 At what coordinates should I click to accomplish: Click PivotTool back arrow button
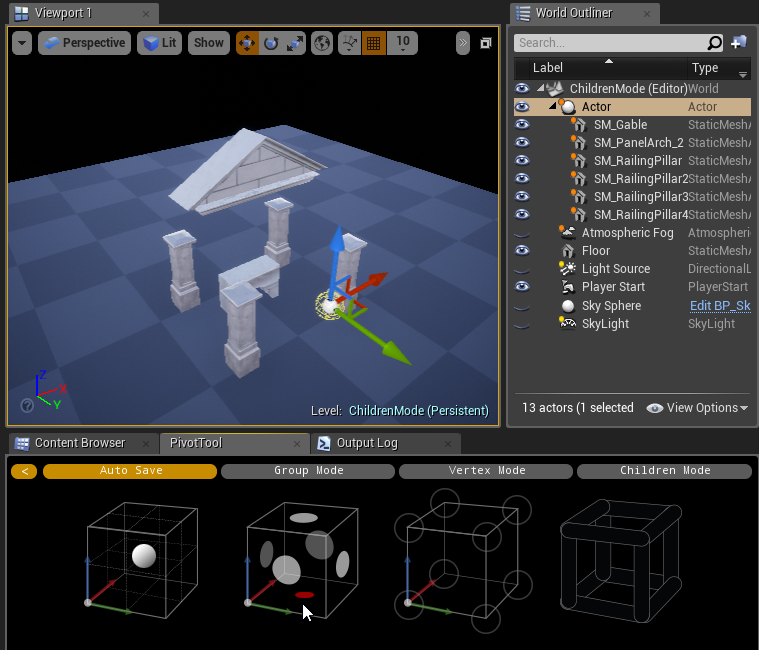point(24,471)
